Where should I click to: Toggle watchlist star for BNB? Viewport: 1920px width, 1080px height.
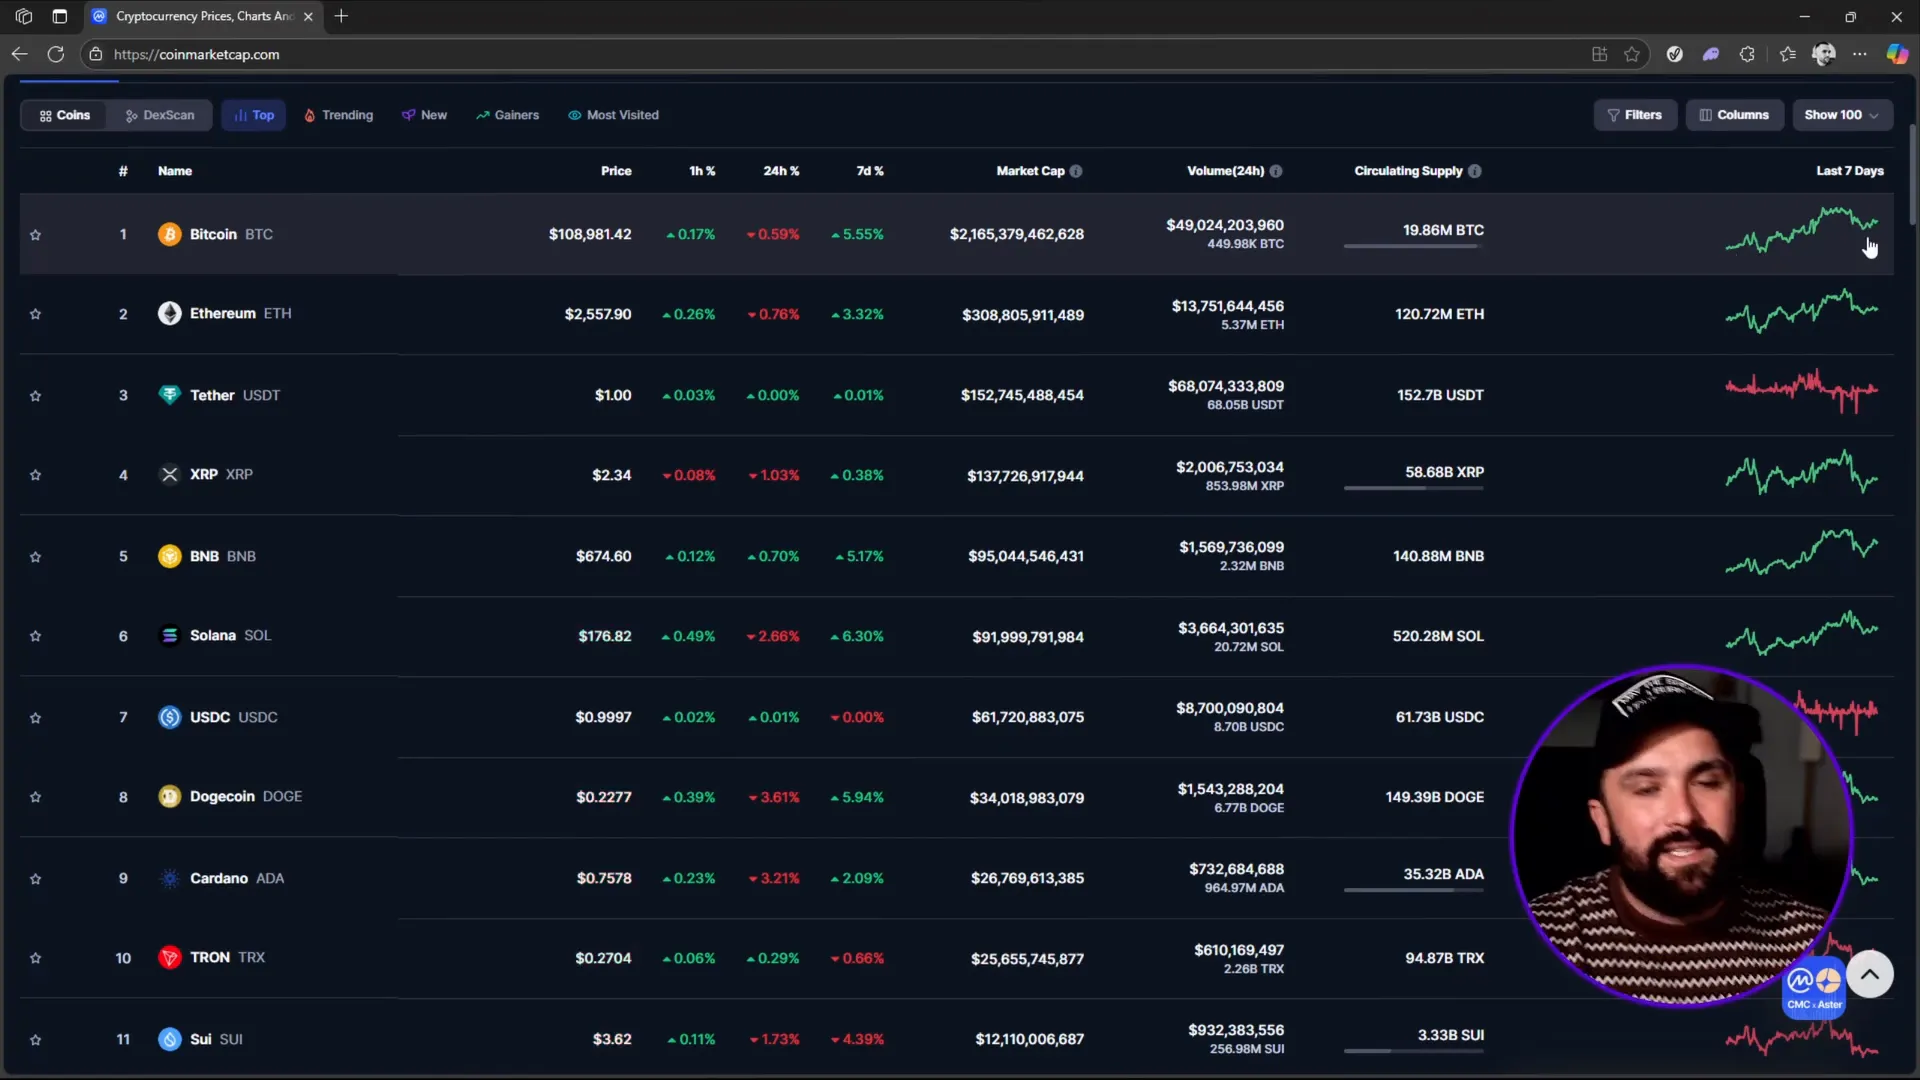coord(35,557)
